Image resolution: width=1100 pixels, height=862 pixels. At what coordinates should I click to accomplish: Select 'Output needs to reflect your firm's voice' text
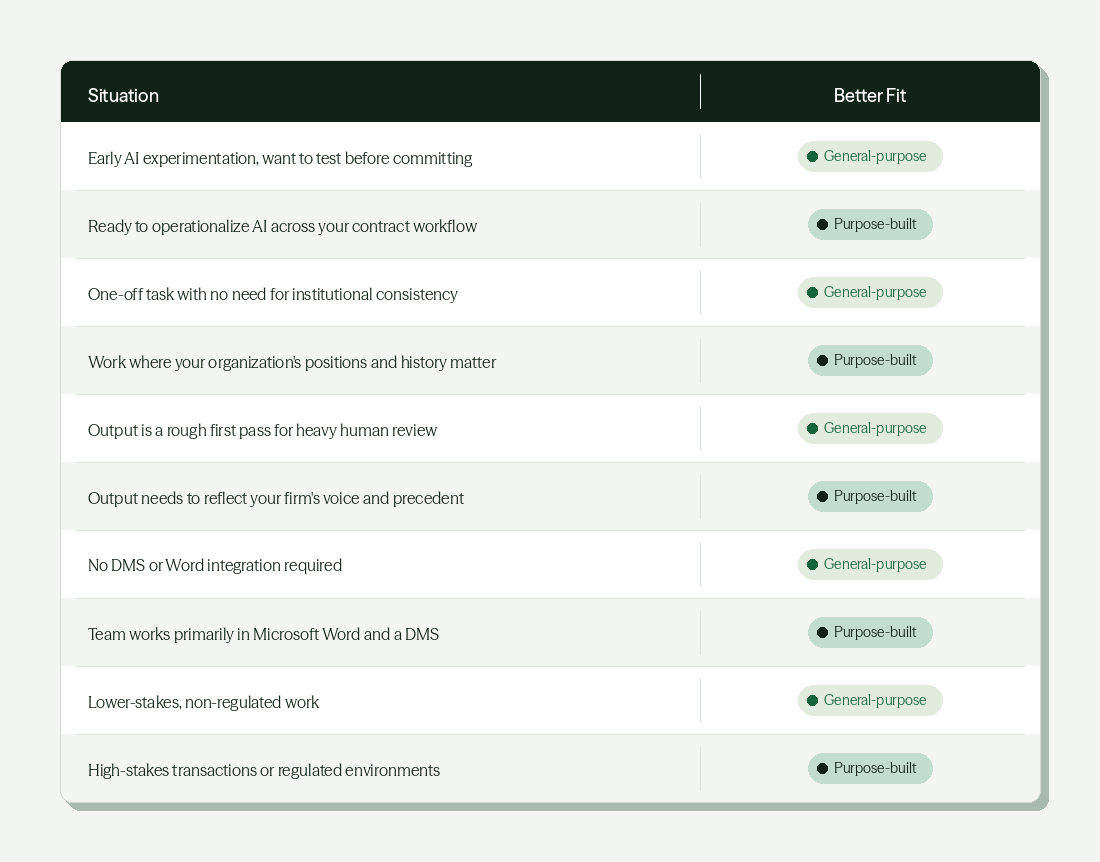coord(276,499)
